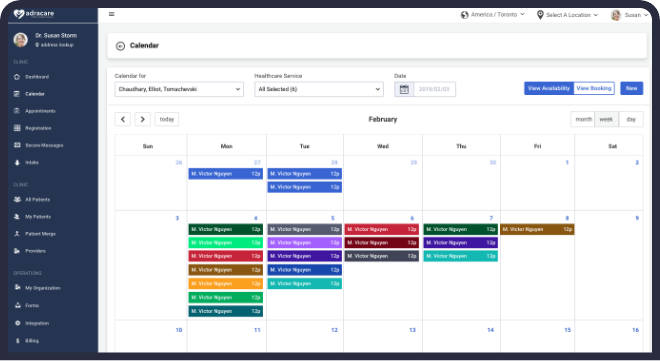Click the Dashboard home icon
Viewport: 660px width, 361px height.
(17, 77)
